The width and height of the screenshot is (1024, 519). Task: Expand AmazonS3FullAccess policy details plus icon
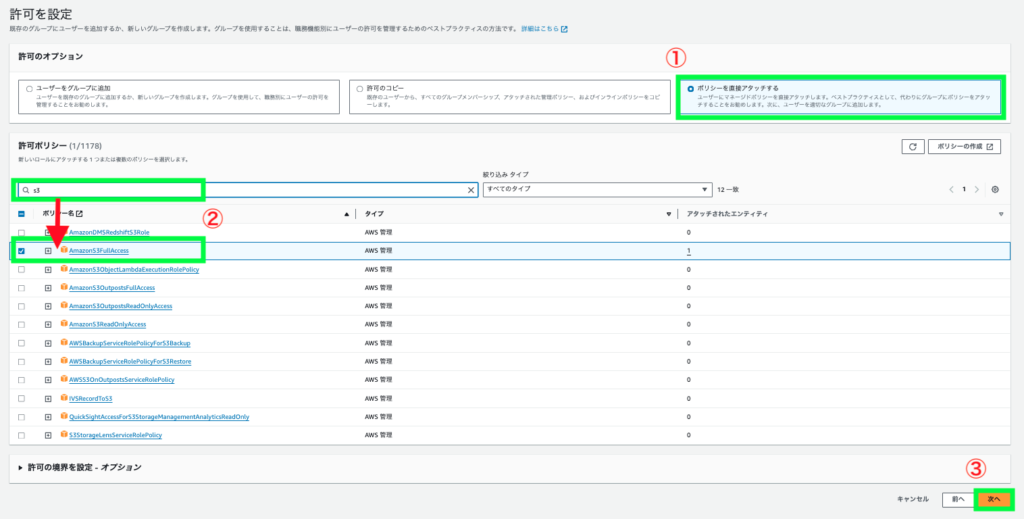coord(47,251)
